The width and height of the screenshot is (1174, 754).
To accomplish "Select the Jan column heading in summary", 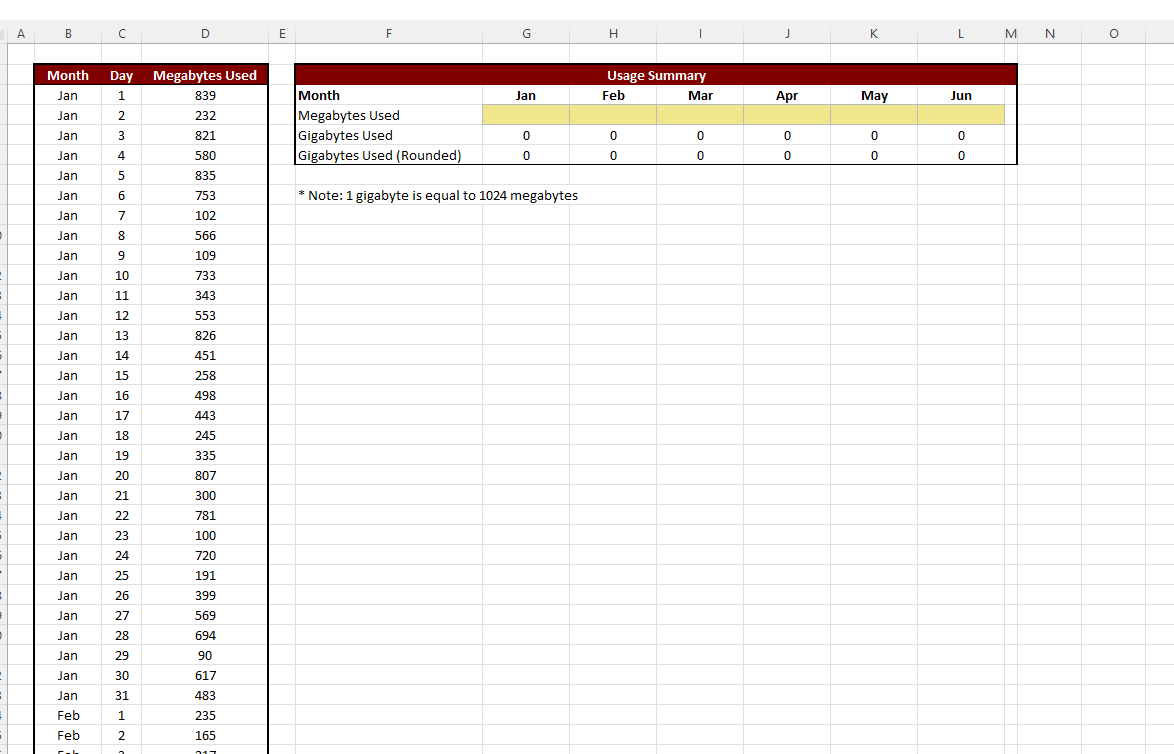I will coord(526,95).
